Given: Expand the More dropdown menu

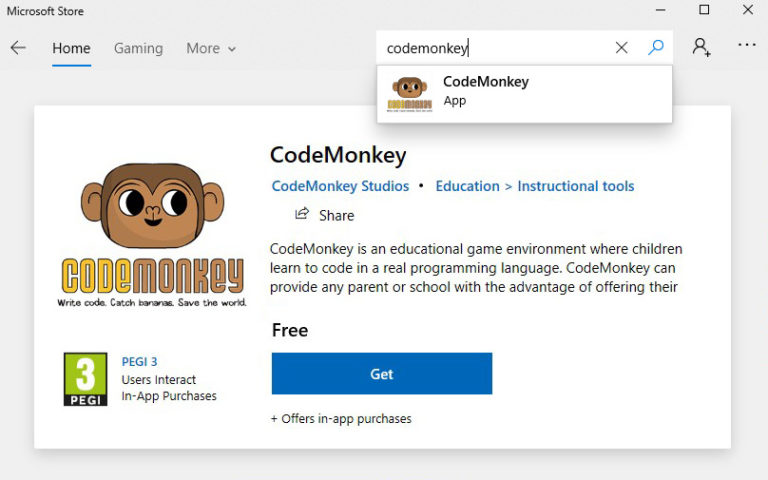Looking at the screenshot, I should (211, 48).
